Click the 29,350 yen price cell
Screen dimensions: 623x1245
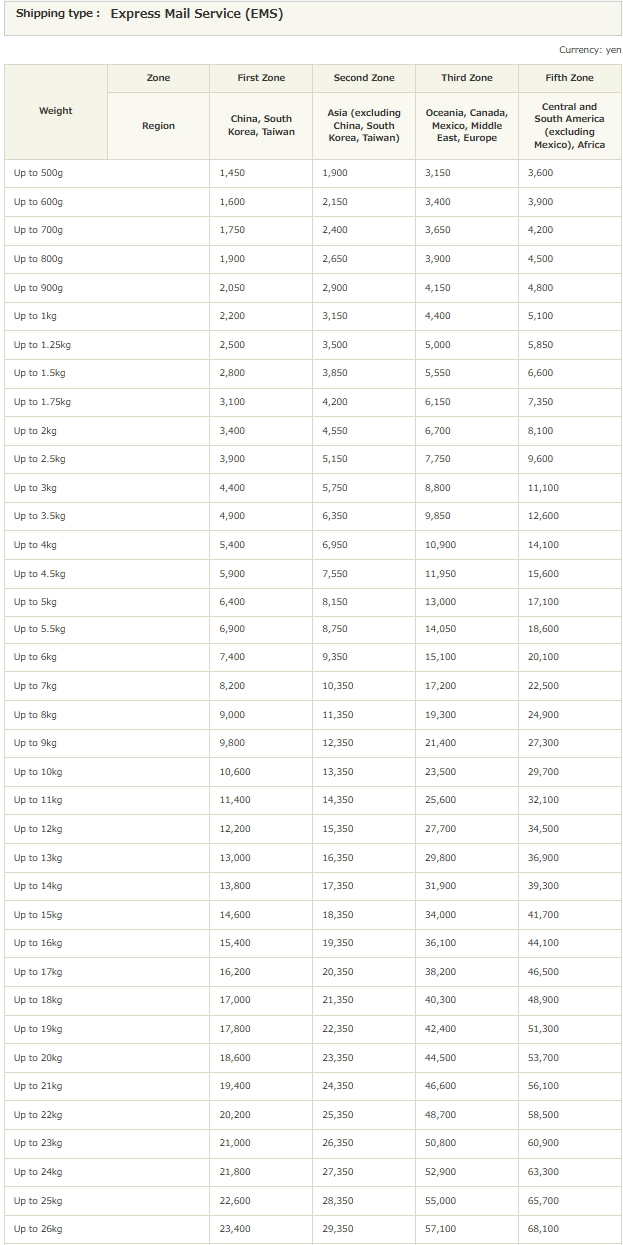tap(338, 1229)
